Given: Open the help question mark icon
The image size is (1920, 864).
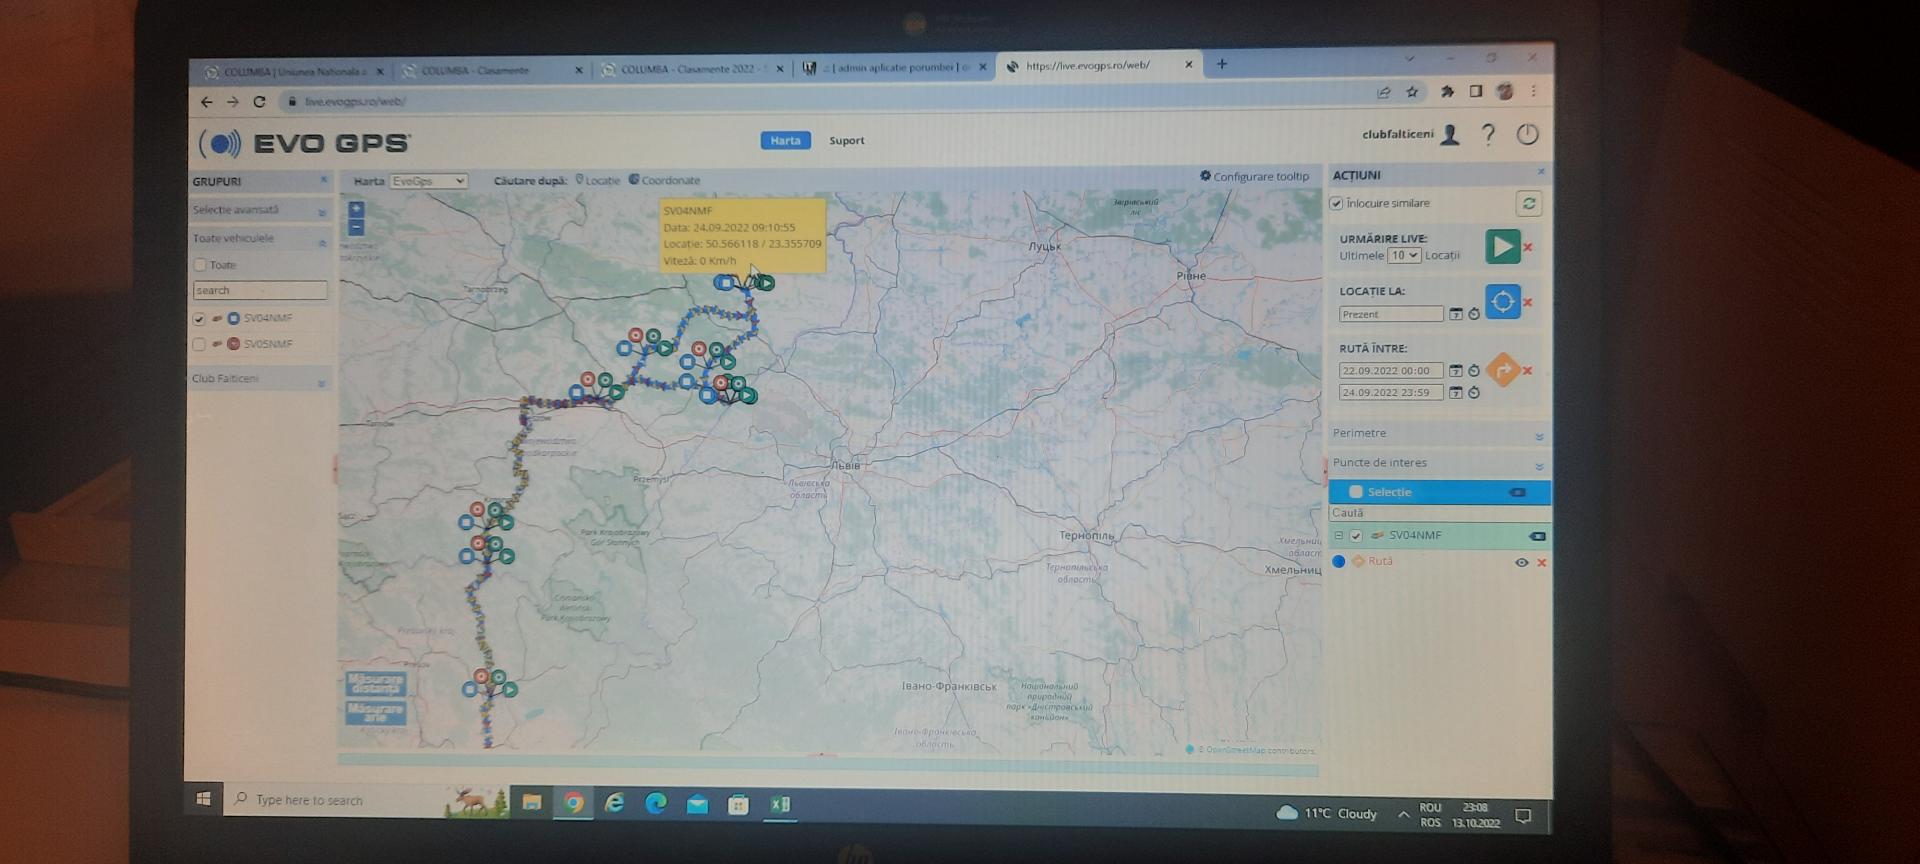Looking at the screenshot, I should 1488,135.
